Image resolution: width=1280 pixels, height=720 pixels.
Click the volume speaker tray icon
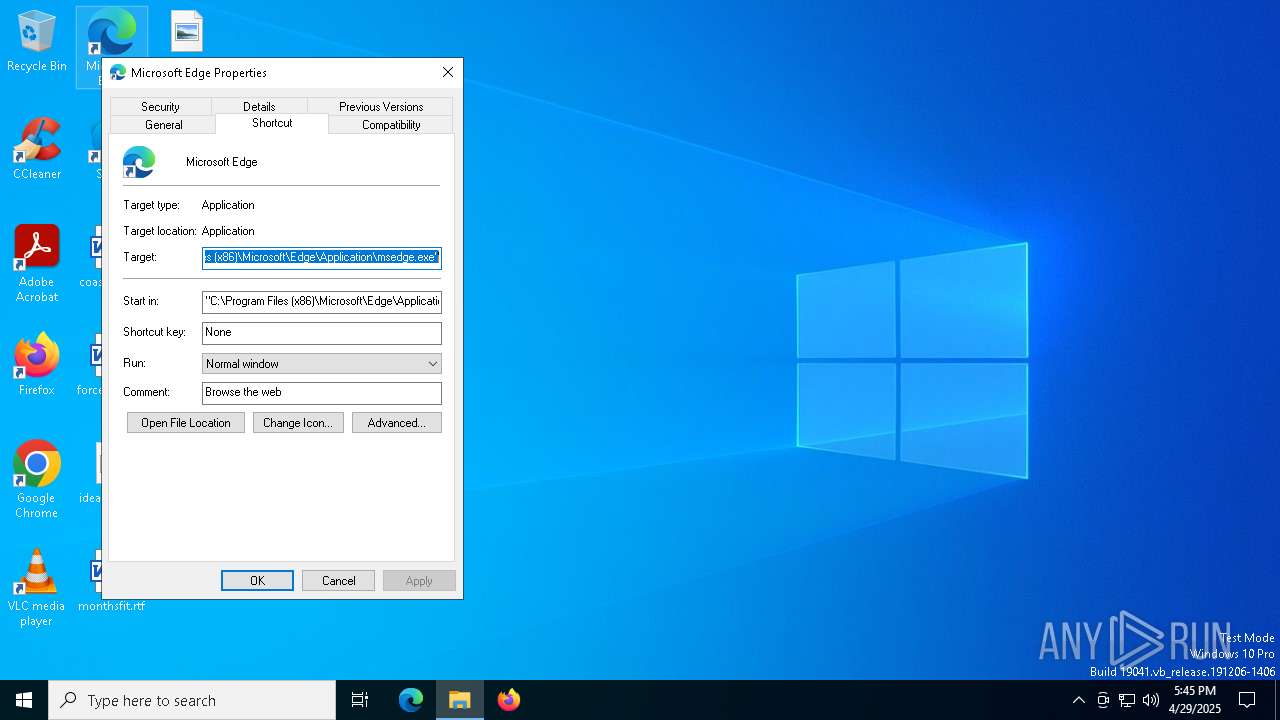pos(1151,700)
